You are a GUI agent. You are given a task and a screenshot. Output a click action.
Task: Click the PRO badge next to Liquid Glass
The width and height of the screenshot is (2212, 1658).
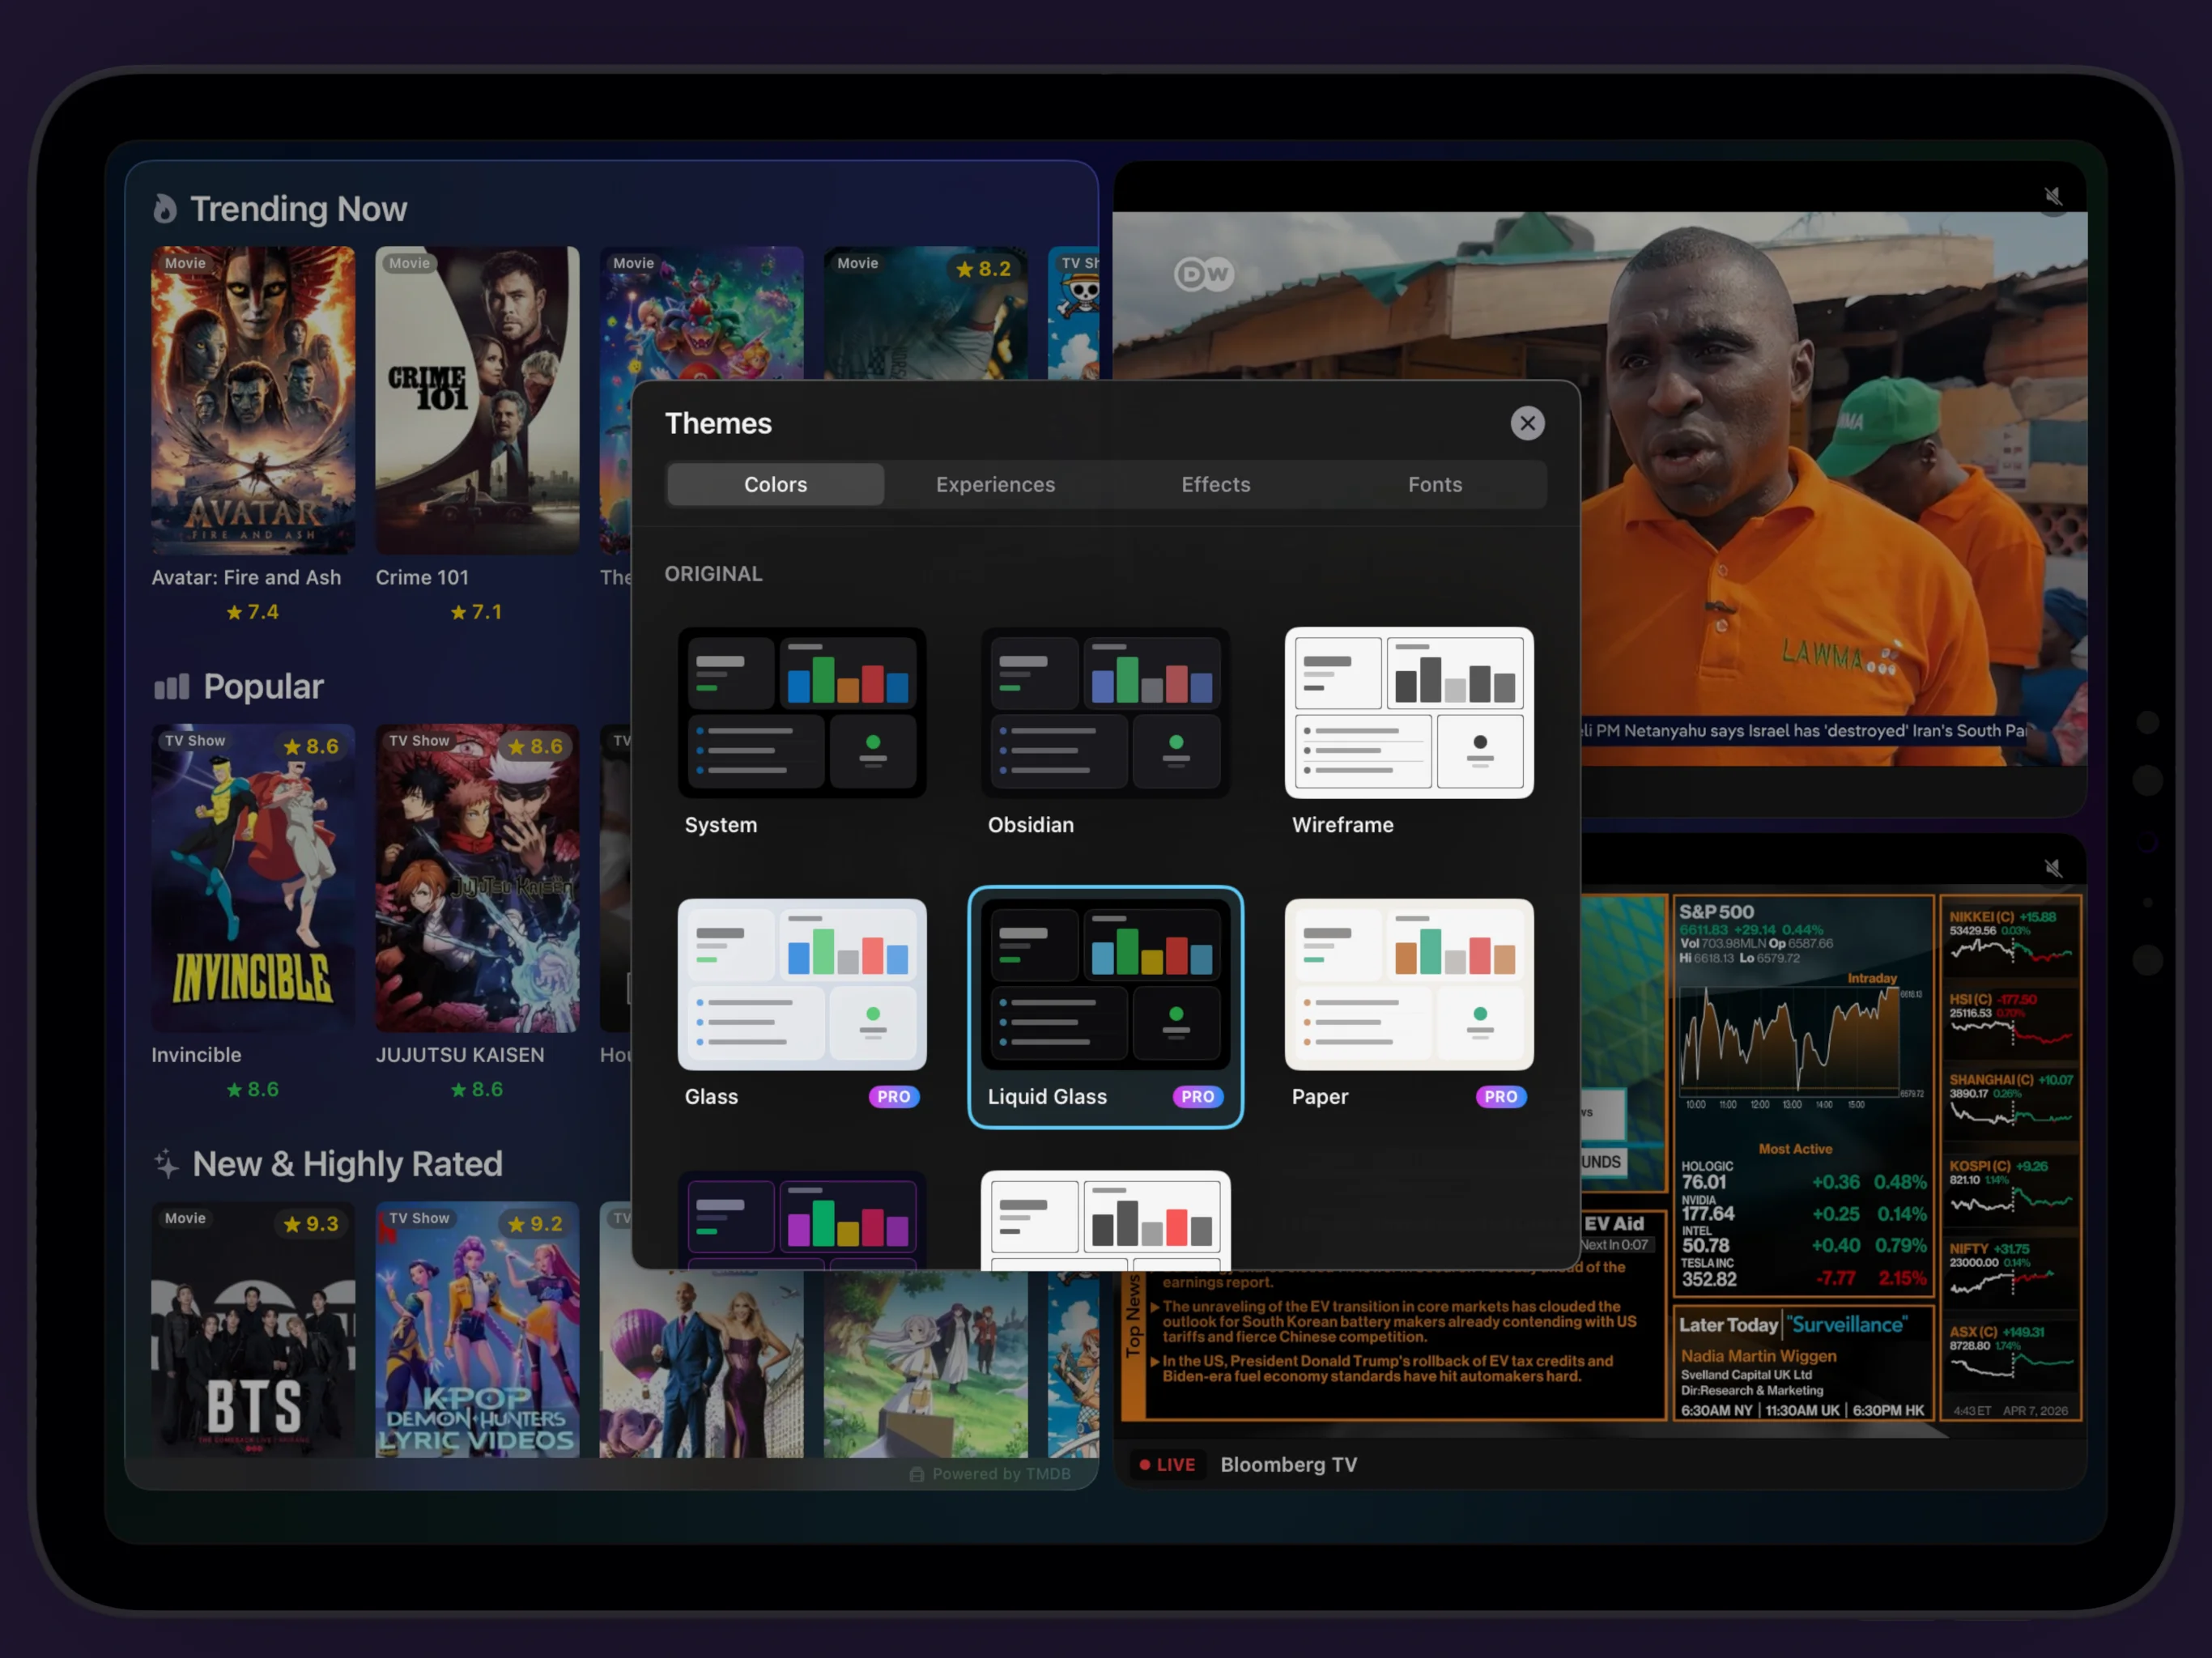tap(1197, 1096)
